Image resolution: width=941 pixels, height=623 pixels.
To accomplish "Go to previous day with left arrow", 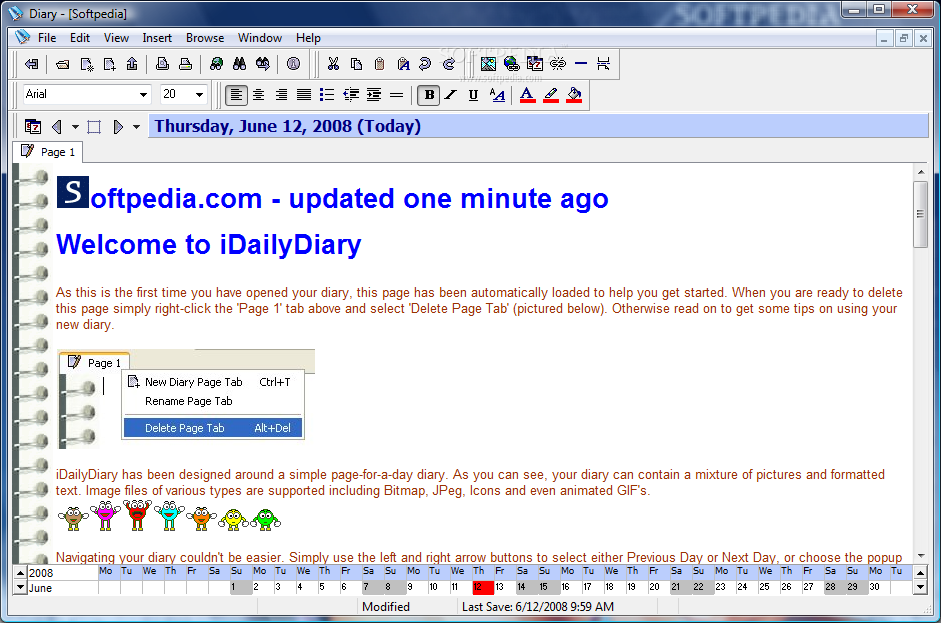I will pyautogui.click(x=57, y=127).
